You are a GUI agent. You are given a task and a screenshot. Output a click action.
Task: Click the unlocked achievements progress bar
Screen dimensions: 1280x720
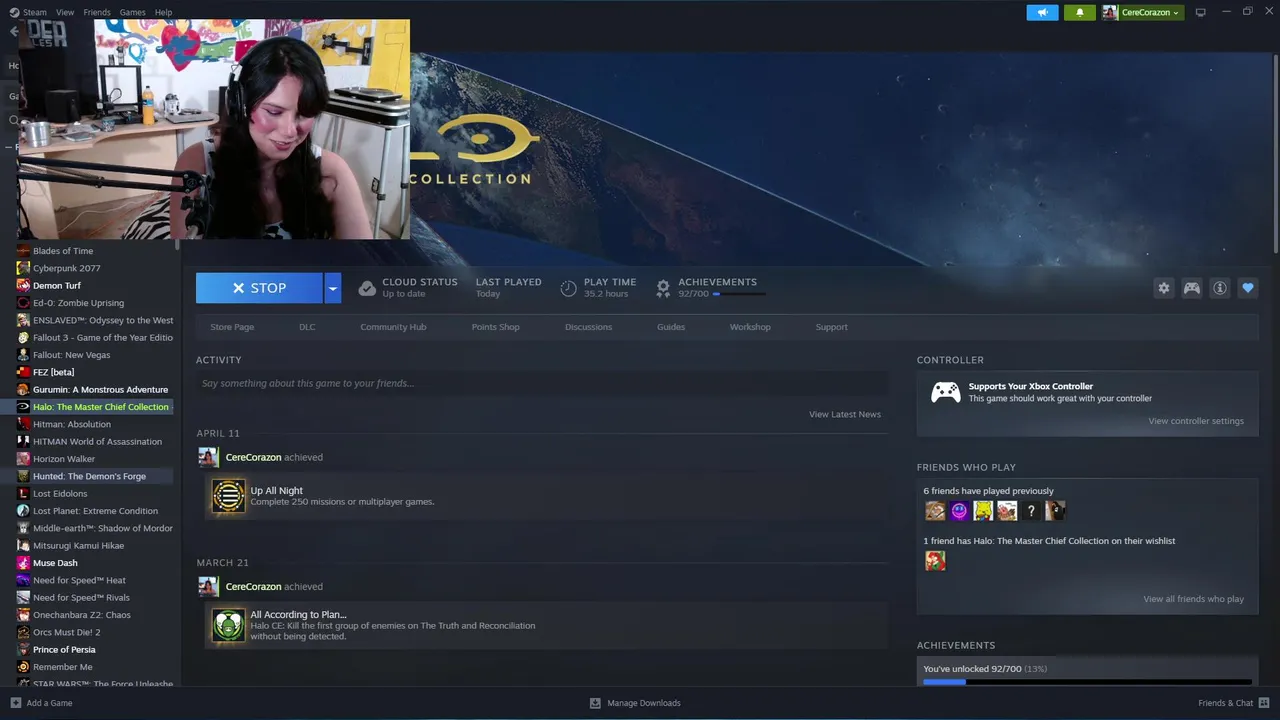coord(1087,682)
